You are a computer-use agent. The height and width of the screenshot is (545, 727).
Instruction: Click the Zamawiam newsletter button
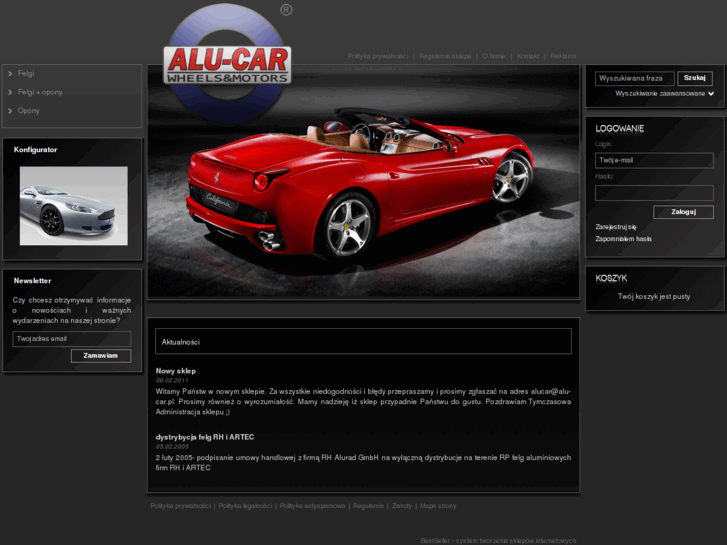point(101,356)
